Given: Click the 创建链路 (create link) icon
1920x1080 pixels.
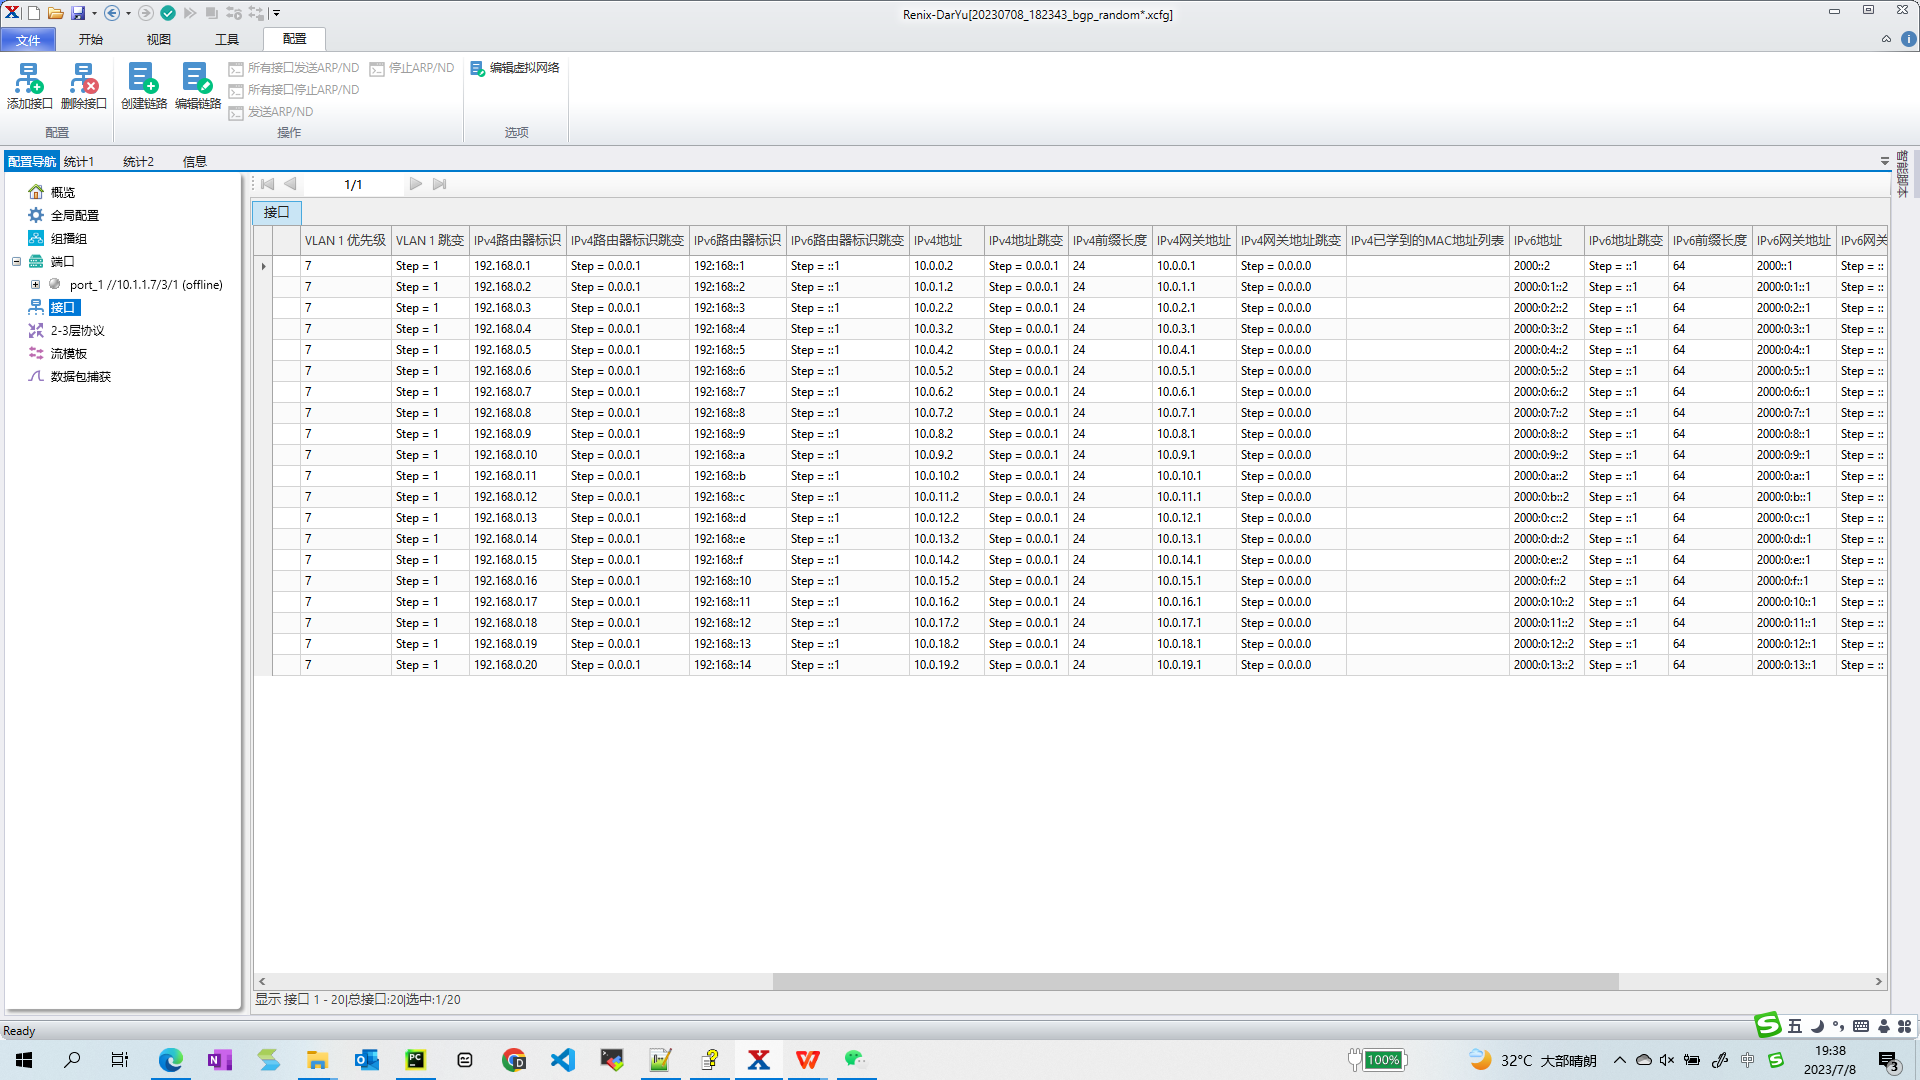Looking at the screenshot, I should [x=143, y=79].
